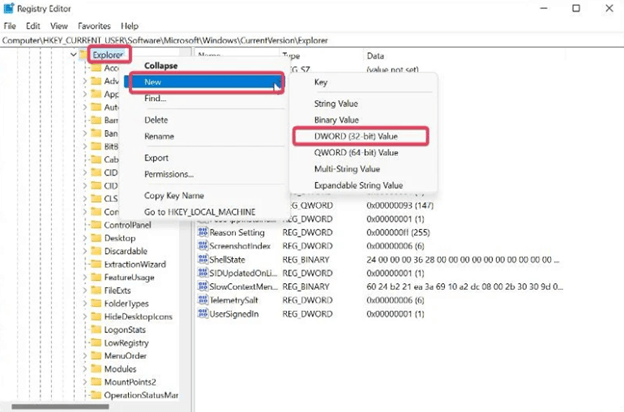Expand the FolderTypes key arrow
624x412 pixels.
tap(84, 304)
